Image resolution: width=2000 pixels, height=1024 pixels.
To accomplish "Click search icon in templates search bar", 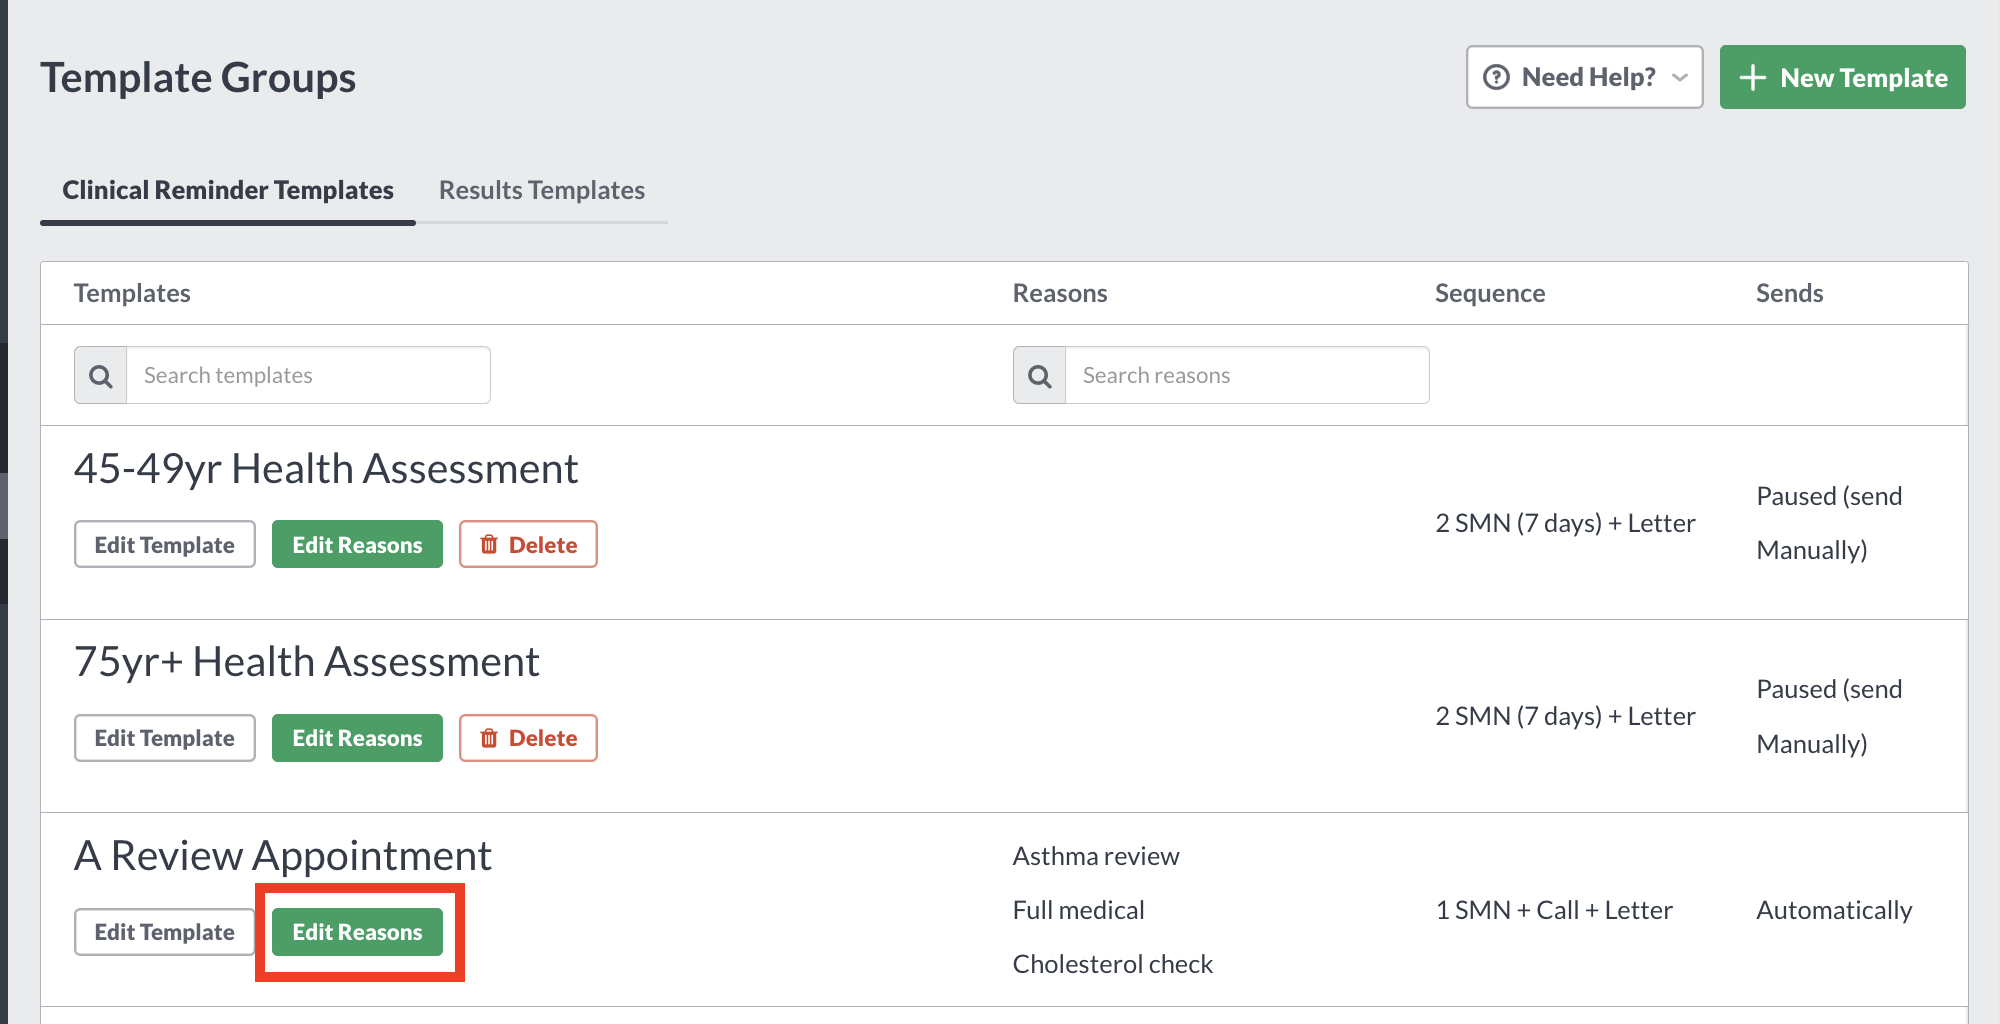I will click(x=100, y=375).
